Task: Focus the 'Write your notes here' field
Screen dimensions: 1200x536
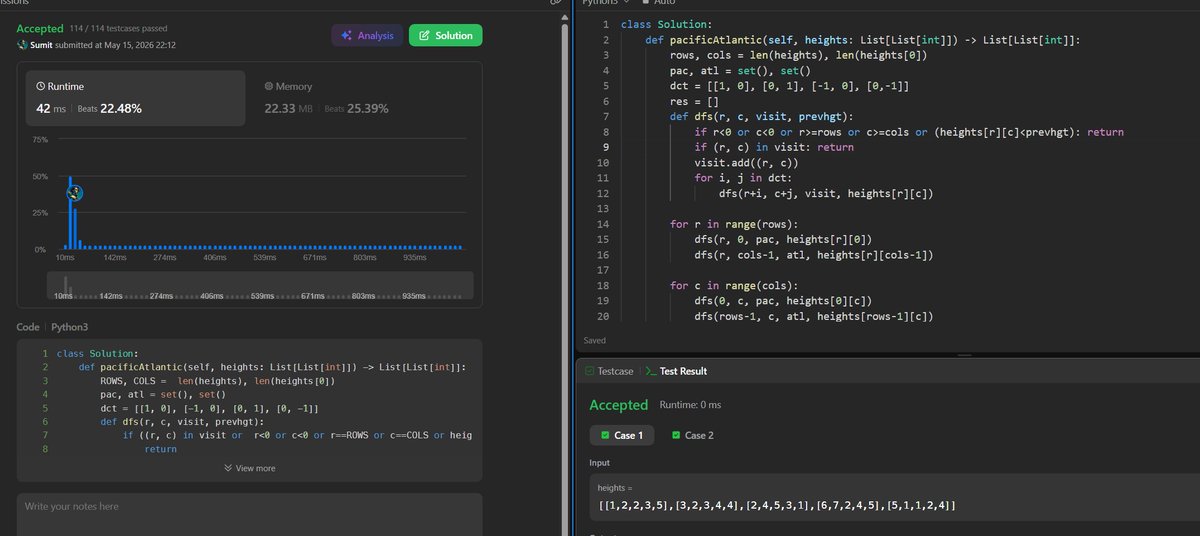Action: tap(250, 514)
